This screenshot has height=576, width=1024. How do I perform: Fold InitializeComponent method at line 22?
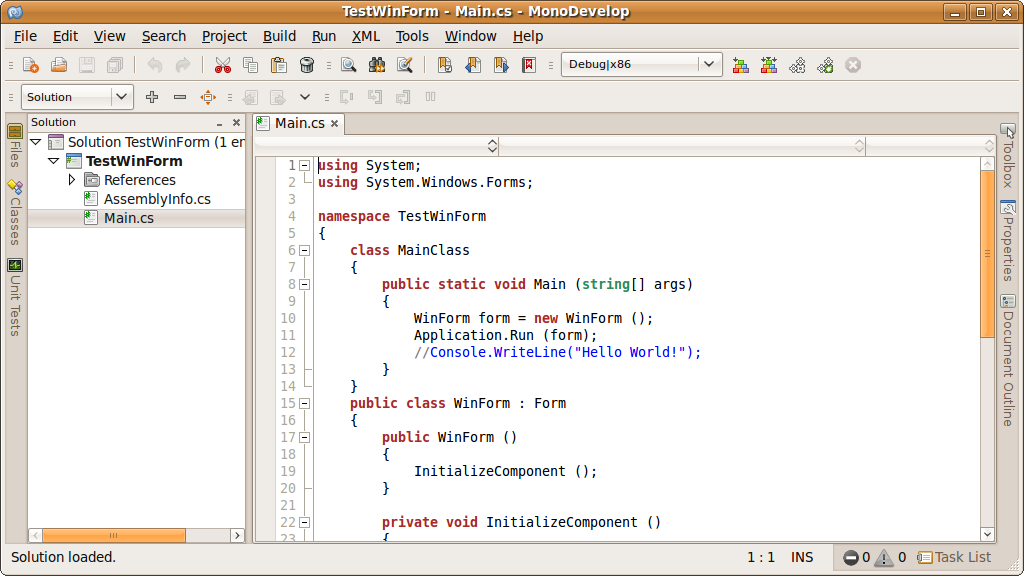click(304, 522)
